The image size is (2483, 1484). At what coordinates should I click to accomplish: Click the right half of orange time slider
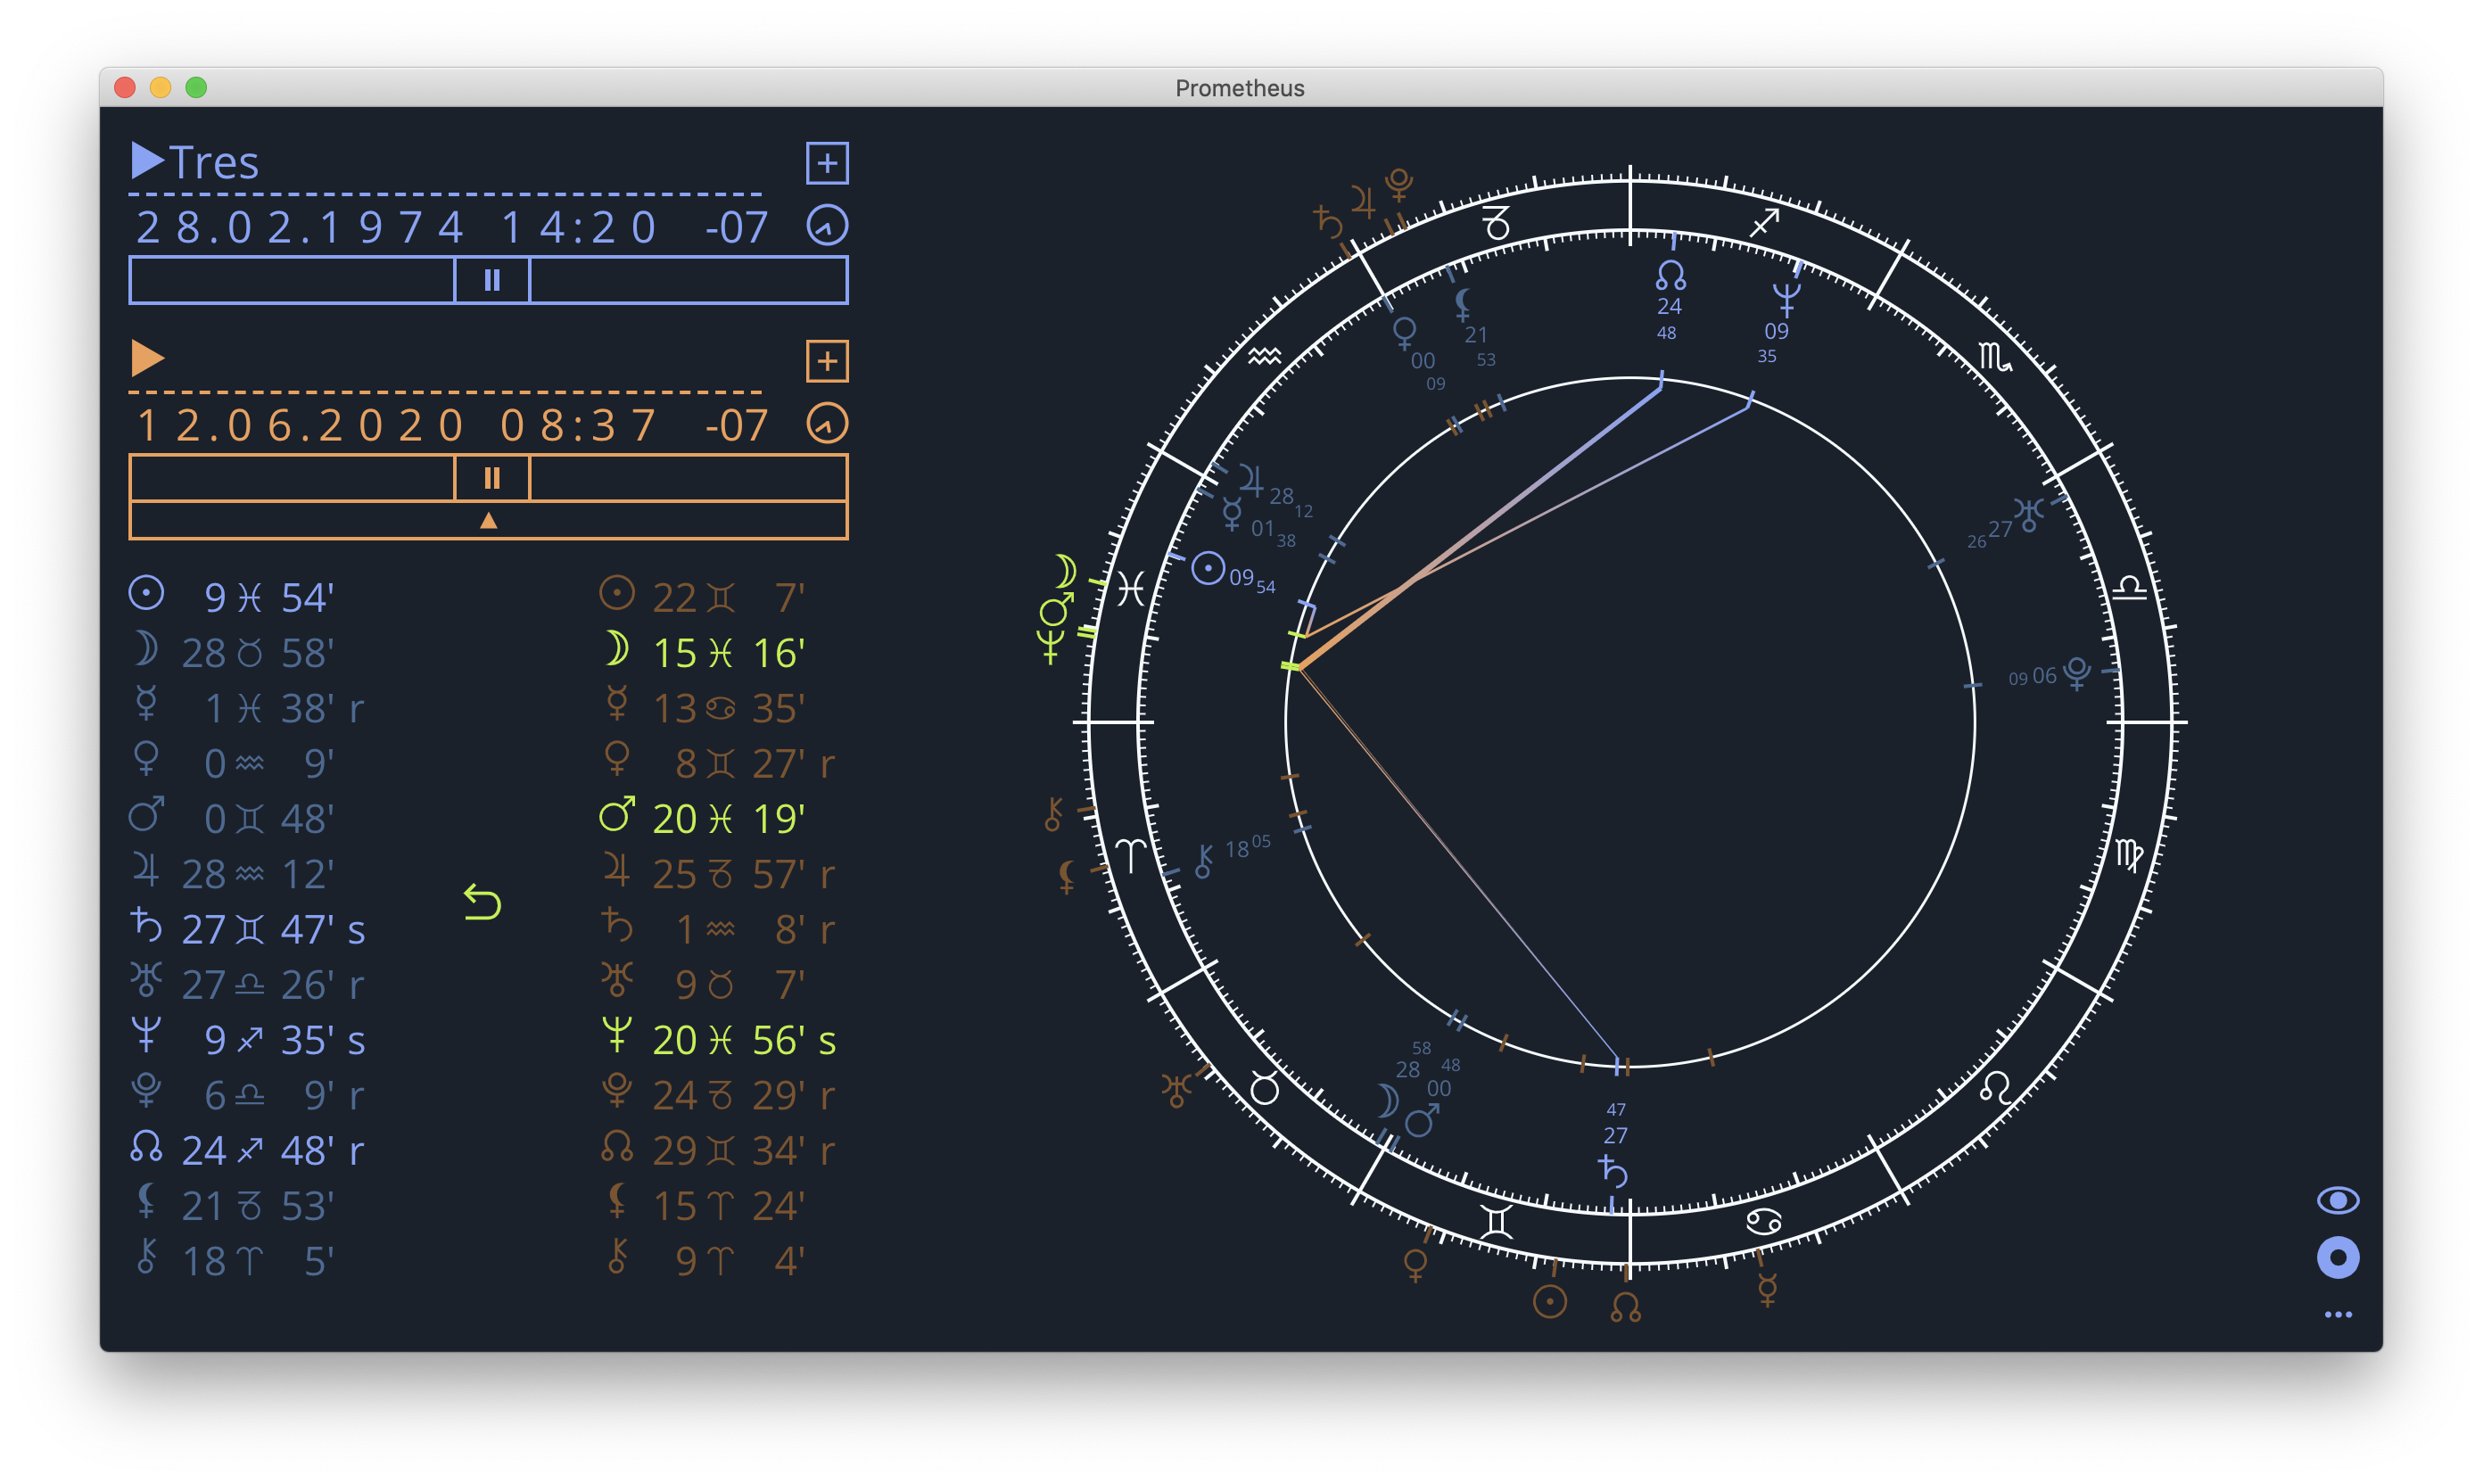click(688, 478)
